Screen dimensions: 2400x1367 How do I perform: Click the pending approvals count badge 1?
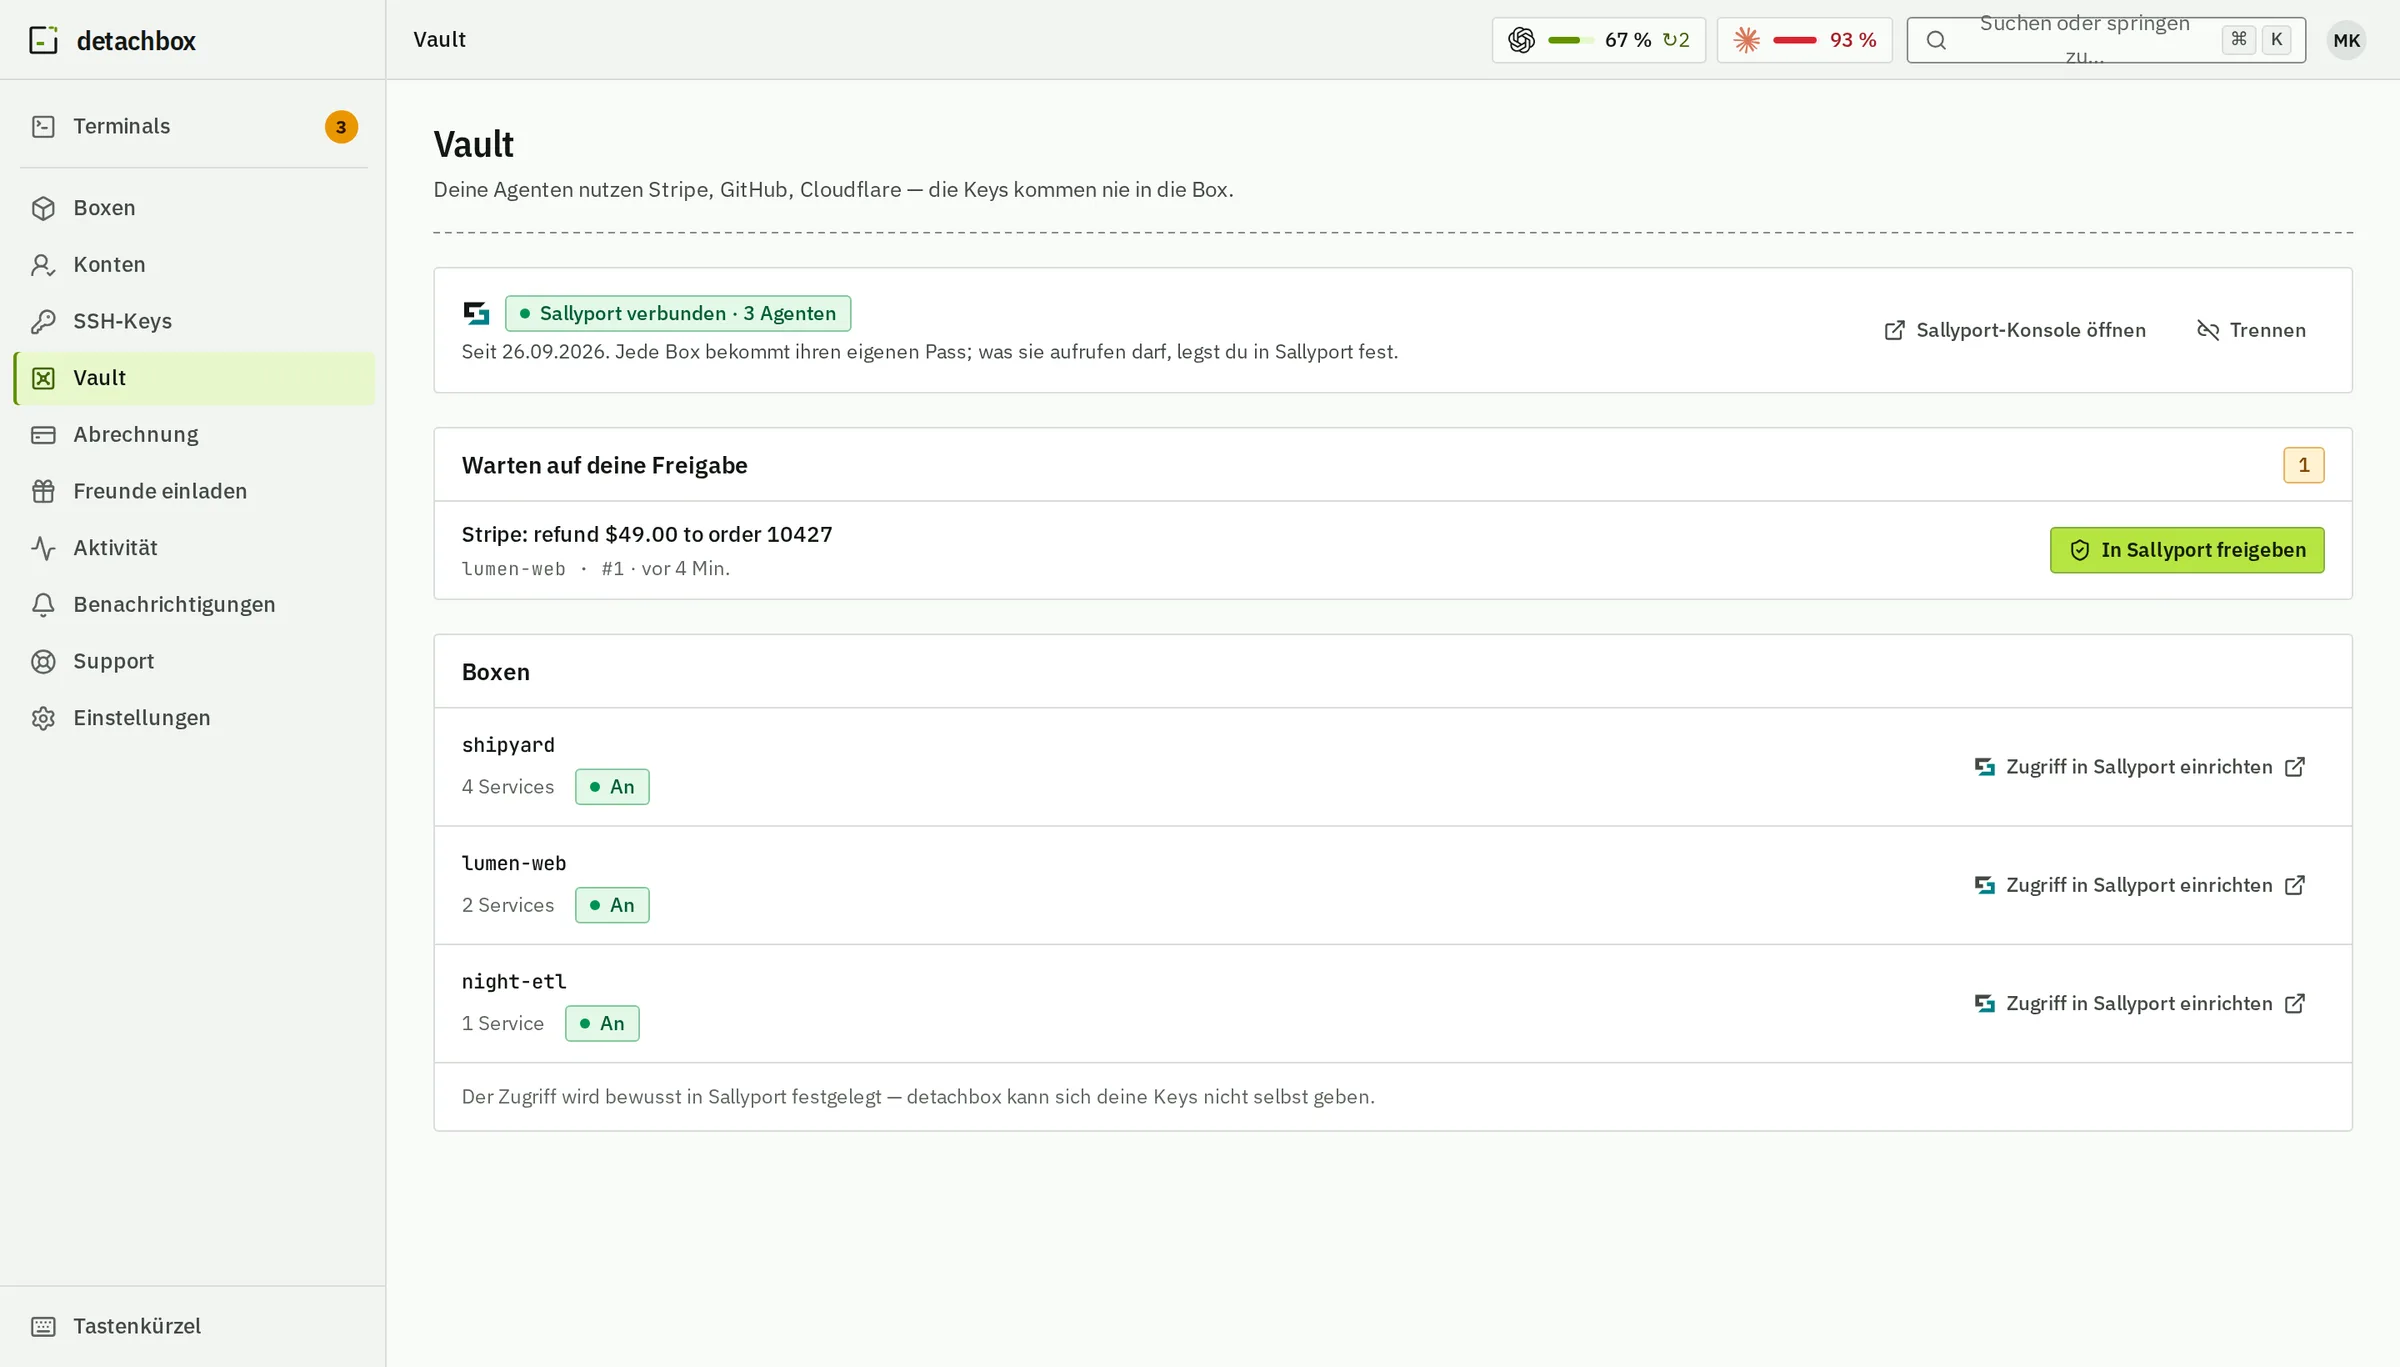pos(2303,465)
